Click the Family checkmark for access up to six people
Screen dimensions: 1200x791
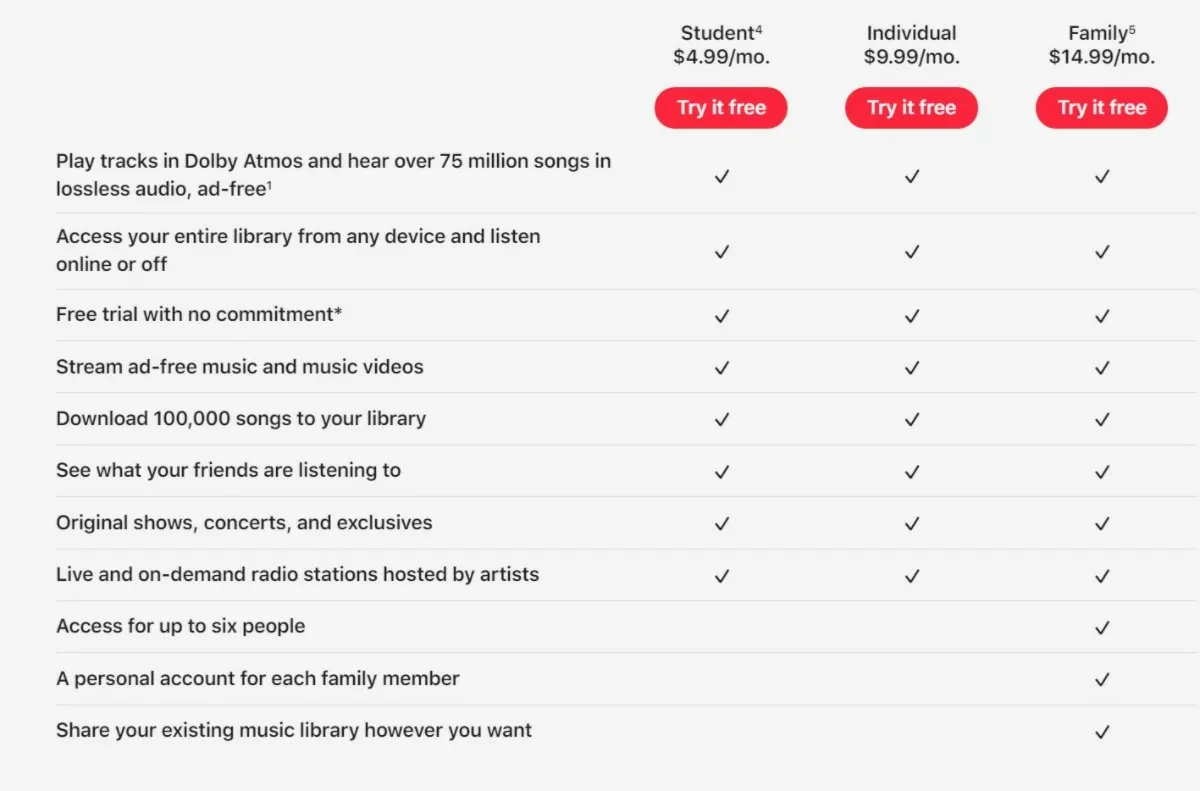[1101, 627]
